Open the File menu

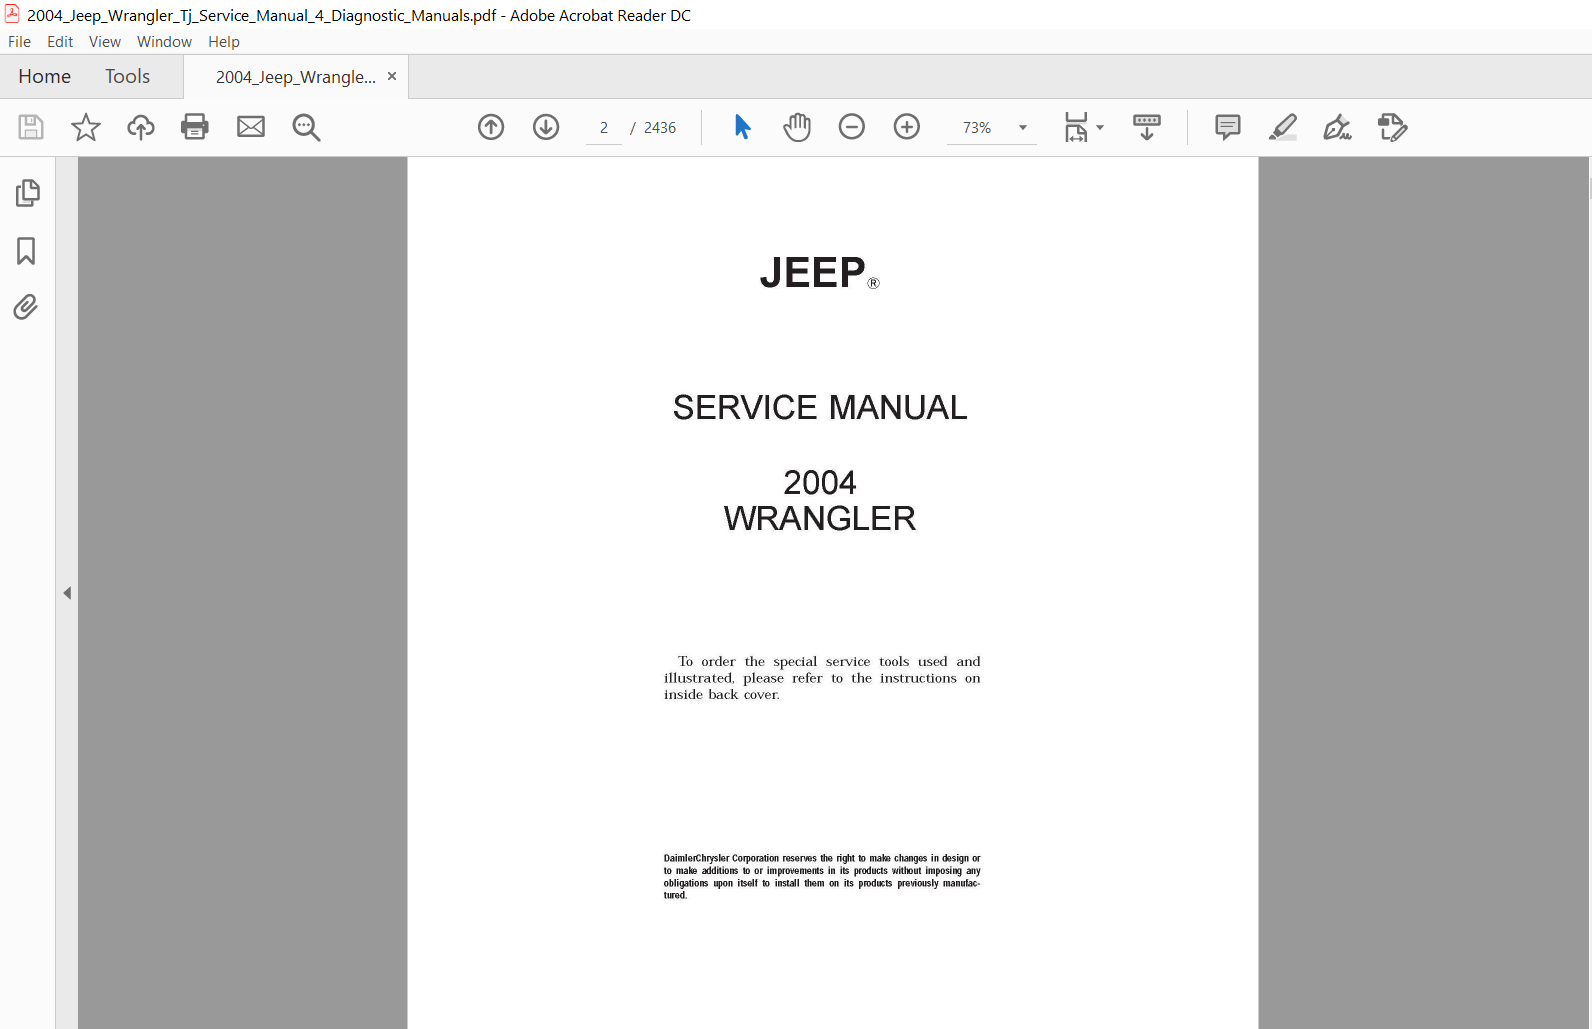click(x=19, y=42)
